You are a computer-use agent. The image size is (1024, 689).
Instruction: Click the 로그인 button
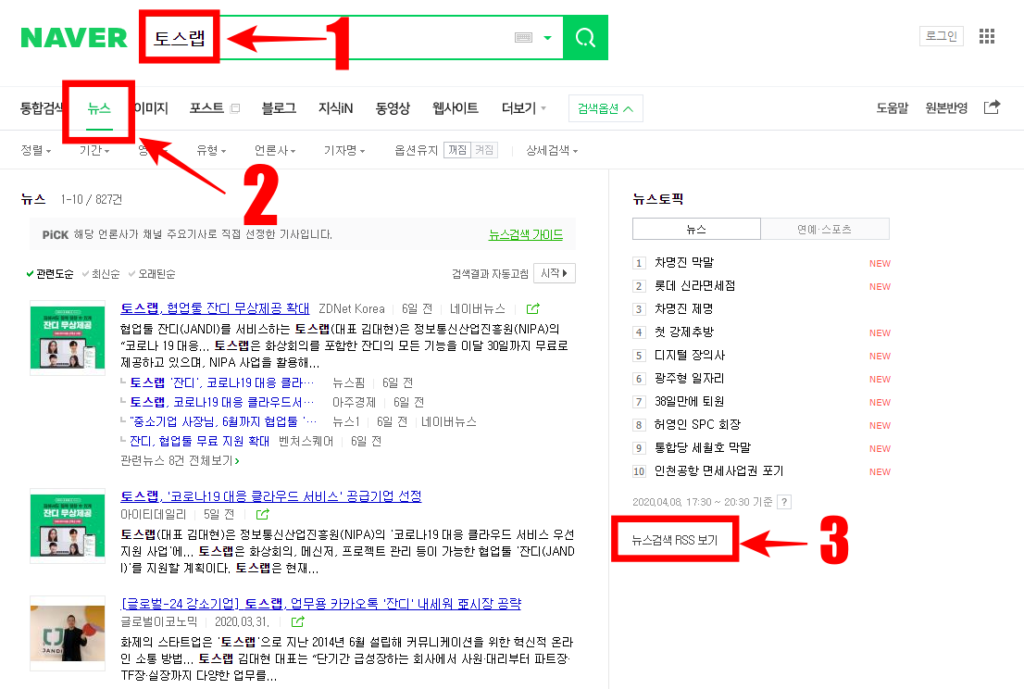[941, 36]
